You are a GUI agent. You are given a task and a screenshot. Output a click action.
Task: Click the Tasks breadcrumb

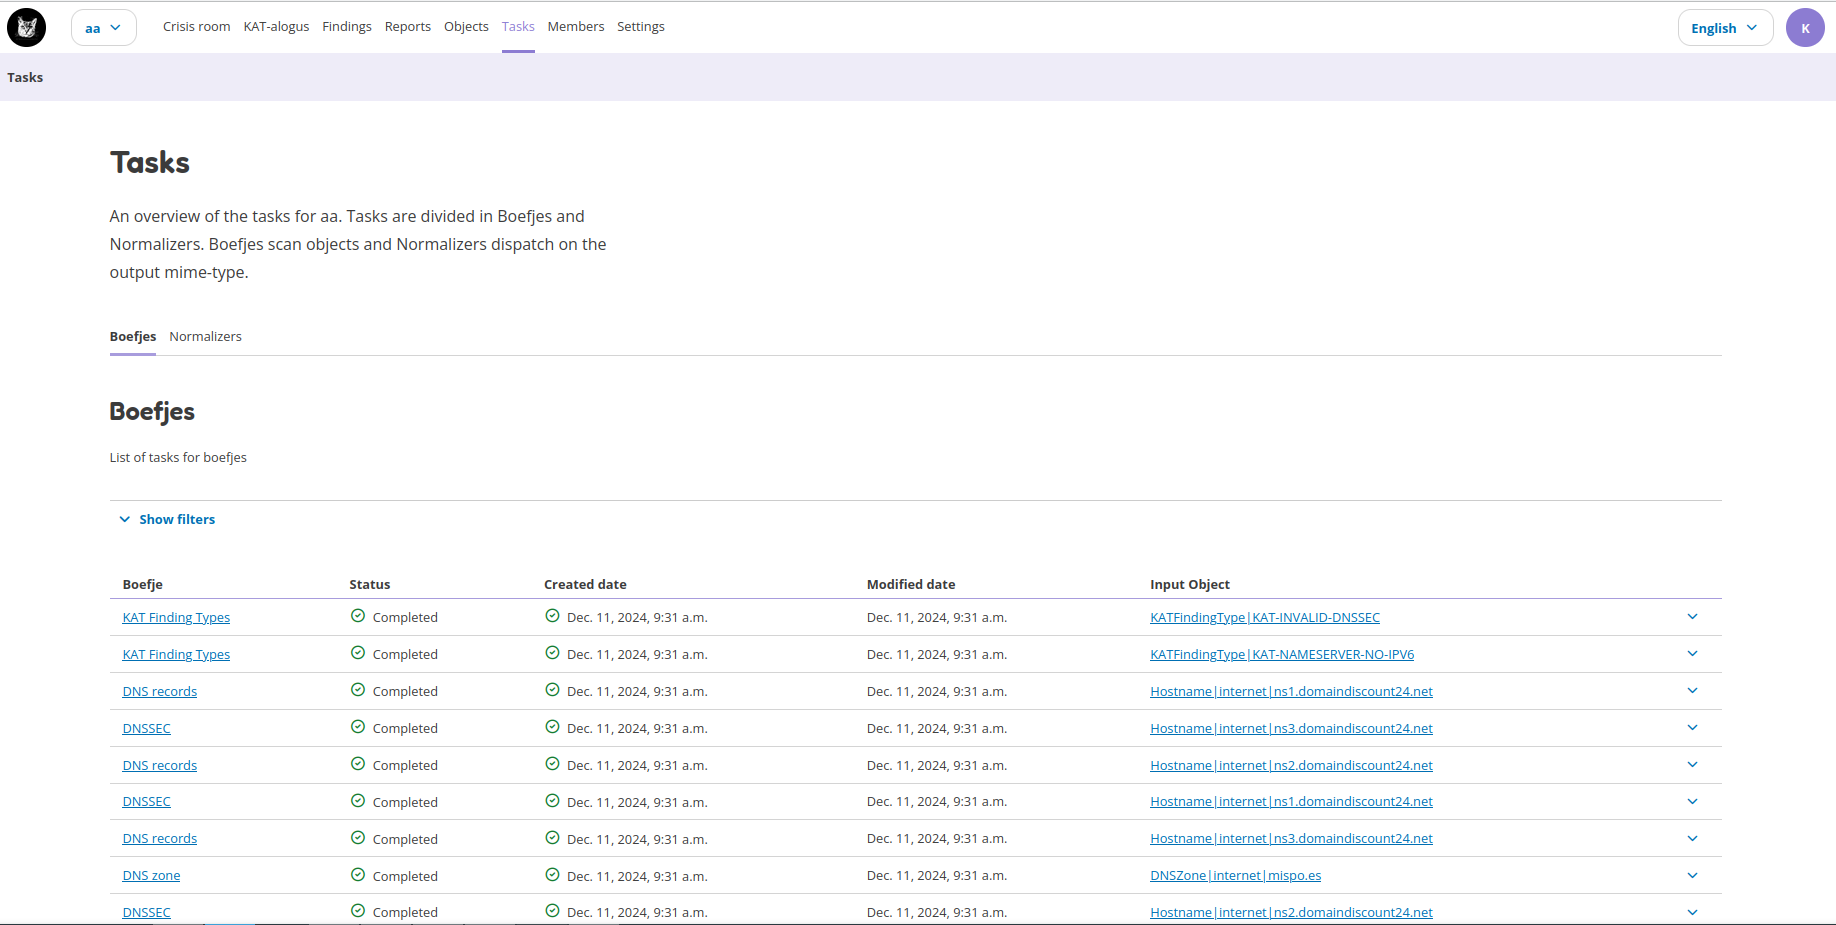tap(25, 78)
